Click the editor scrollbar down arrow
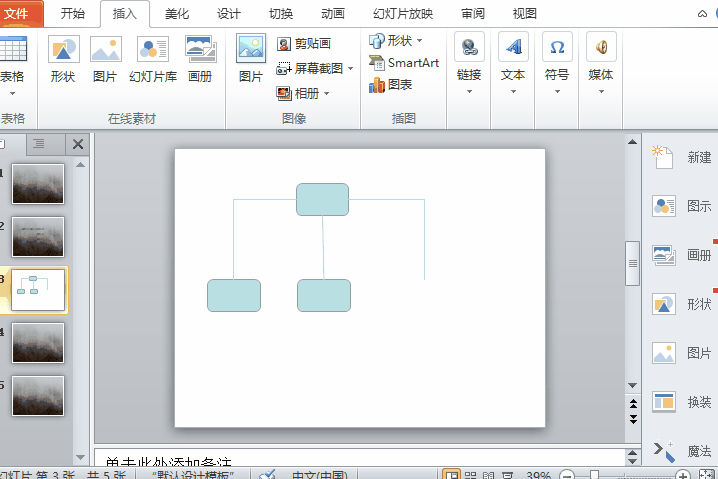This screenshot has width=718, height=479. (x=632, y=386)
